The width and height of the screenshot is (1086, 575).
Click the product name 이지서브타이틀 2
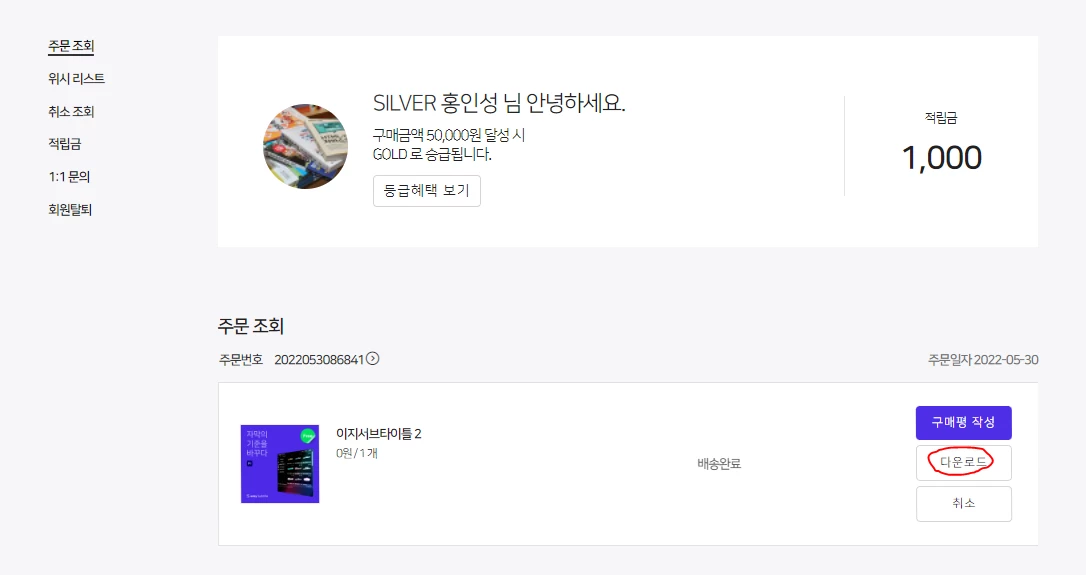[x=379, y=434]
